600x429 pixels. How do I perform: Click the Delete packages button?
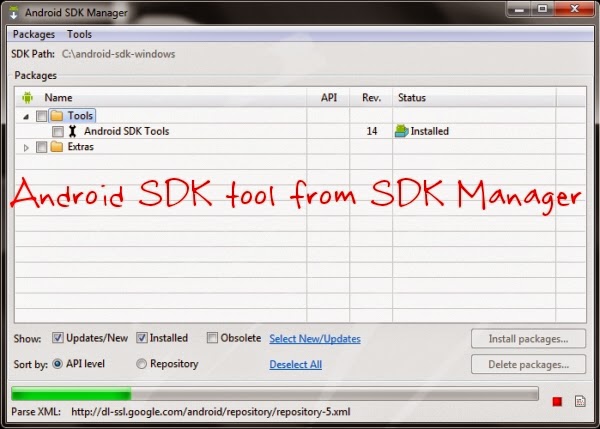click(528, 364)
